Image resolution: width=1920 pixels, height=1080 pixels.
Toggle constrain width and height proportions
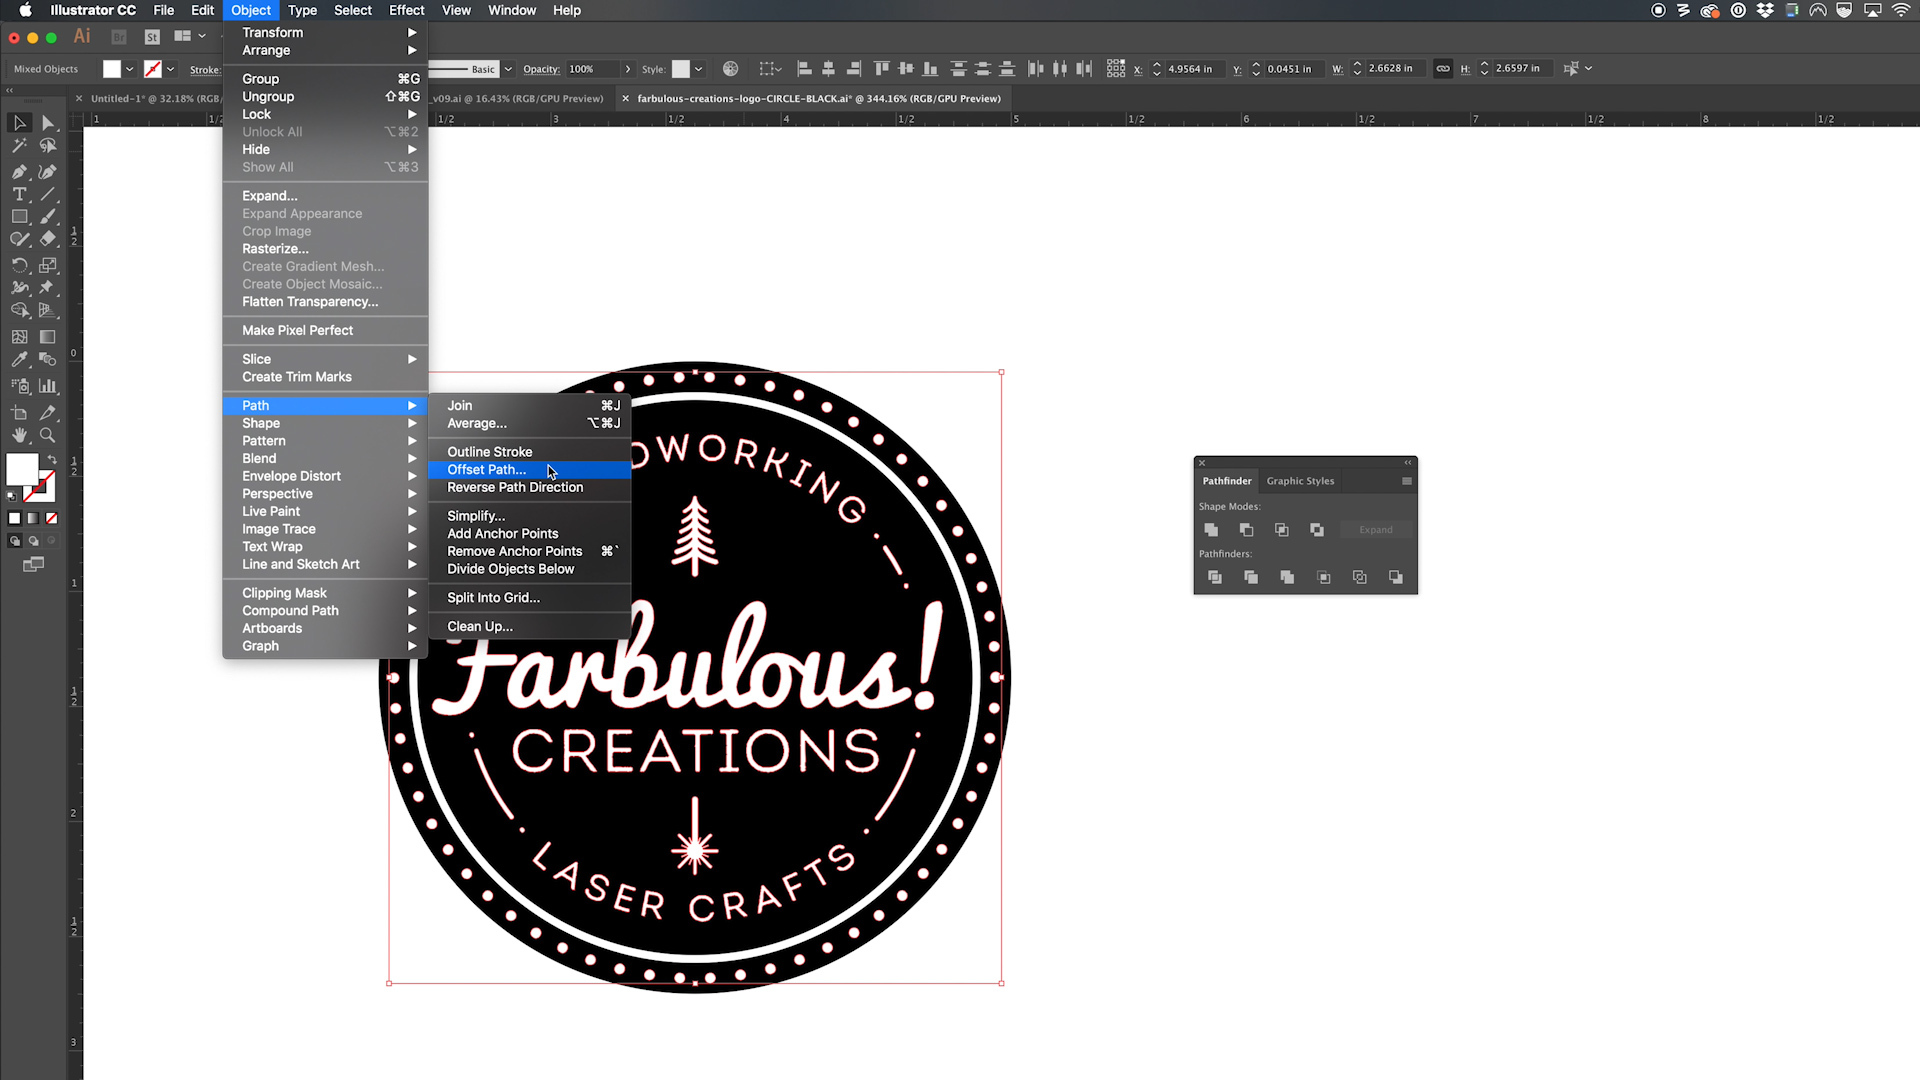(x=1442, y=69)
